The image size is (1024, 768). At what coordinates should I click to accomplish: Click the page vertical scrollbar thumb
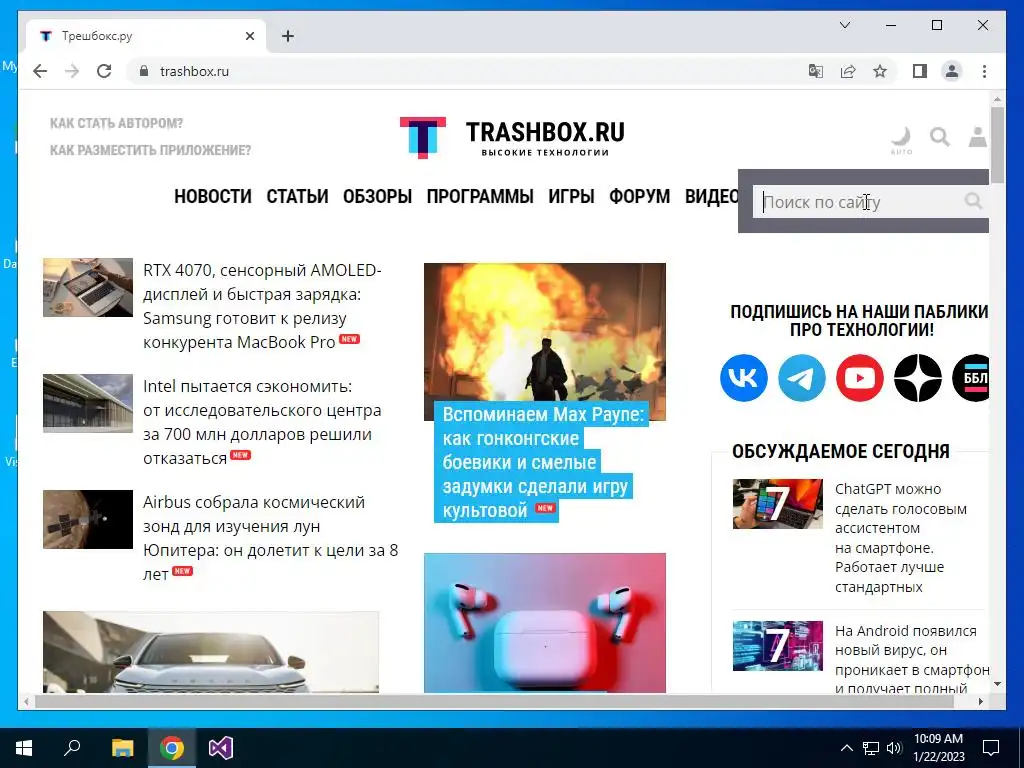point(997,145)
